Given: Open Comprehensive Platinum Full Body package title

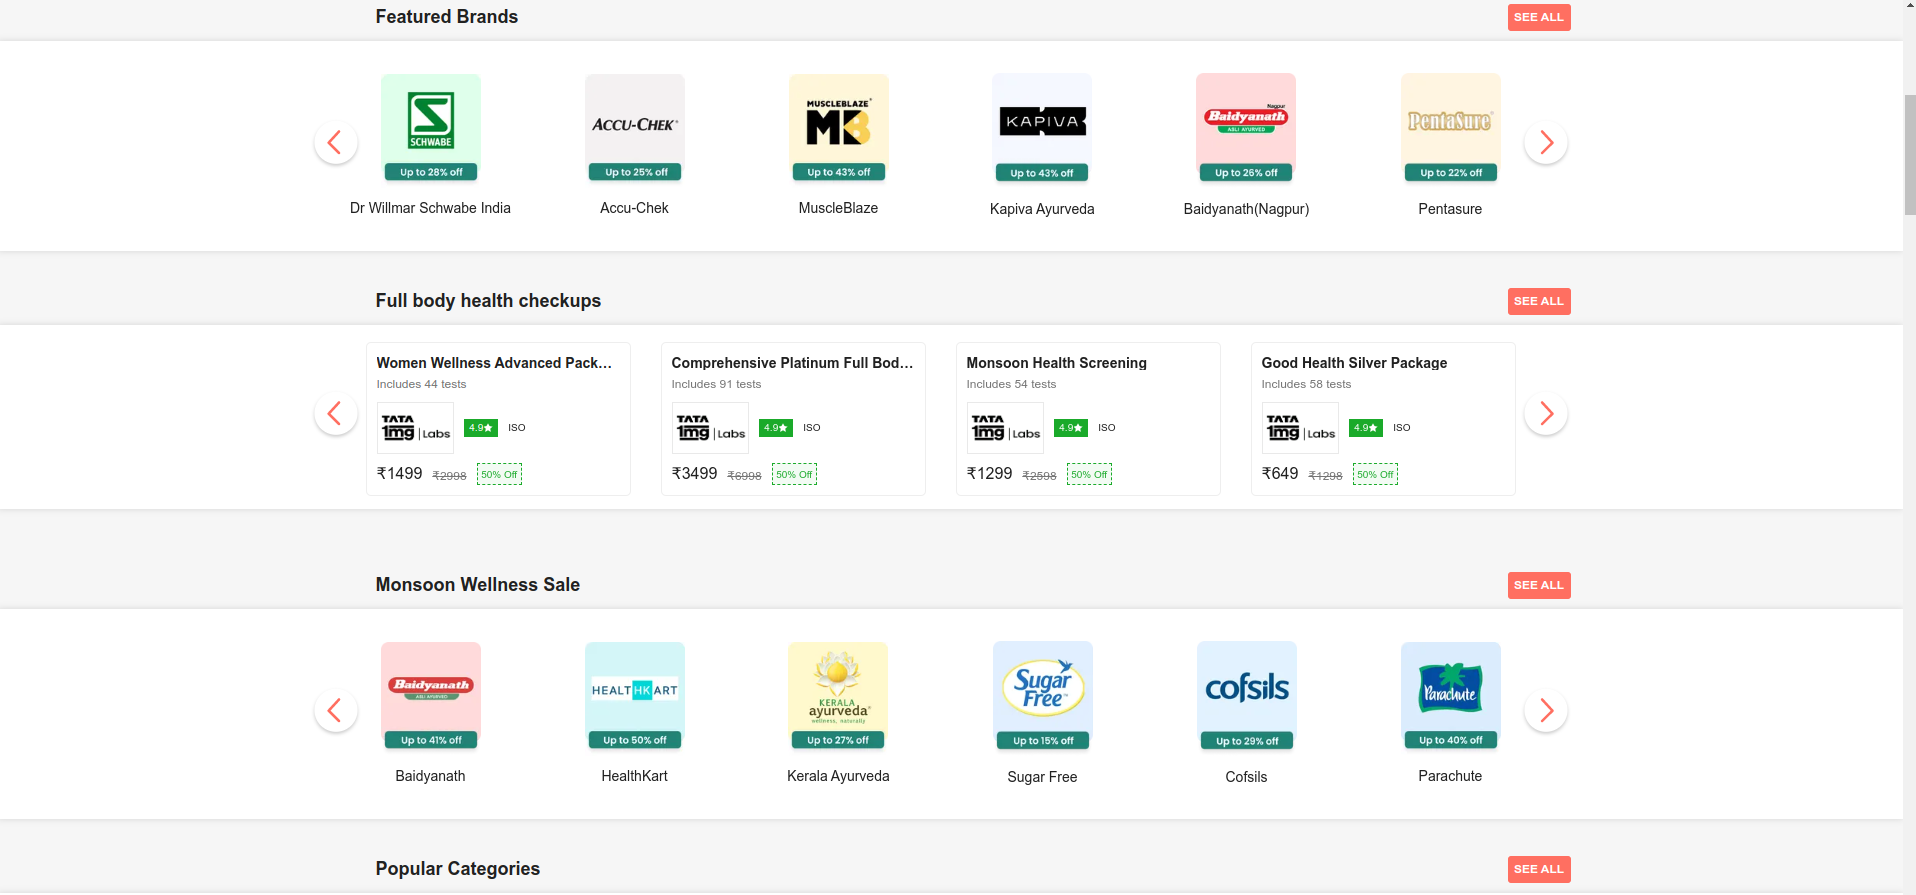Looking at the screenshot, I should point(792,363).
